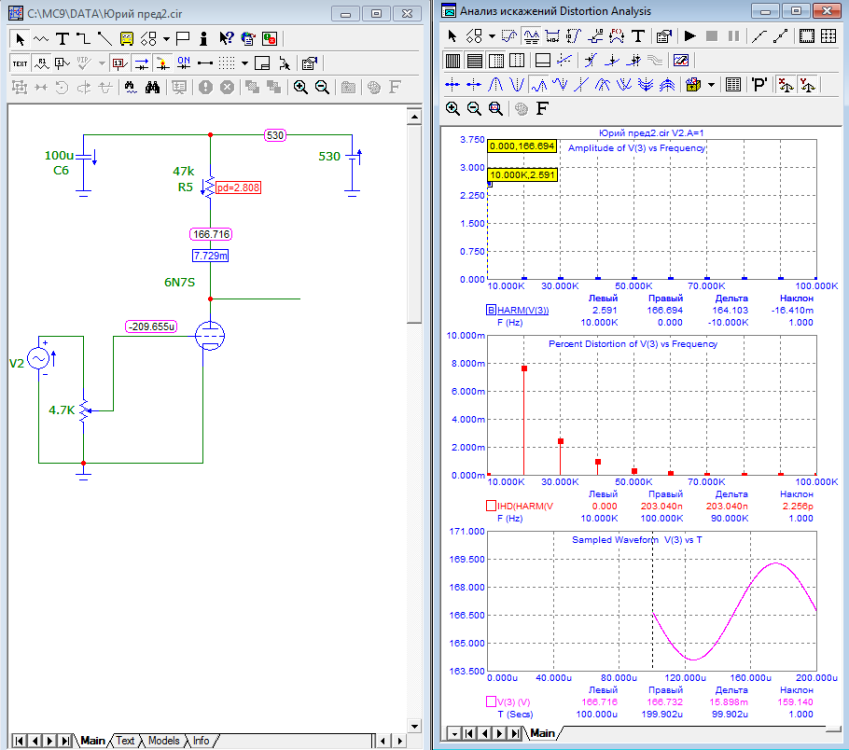The image size is (849, 750).
Task: Click the 'P' icon in analysis toolbar
Action: point(760,85)
